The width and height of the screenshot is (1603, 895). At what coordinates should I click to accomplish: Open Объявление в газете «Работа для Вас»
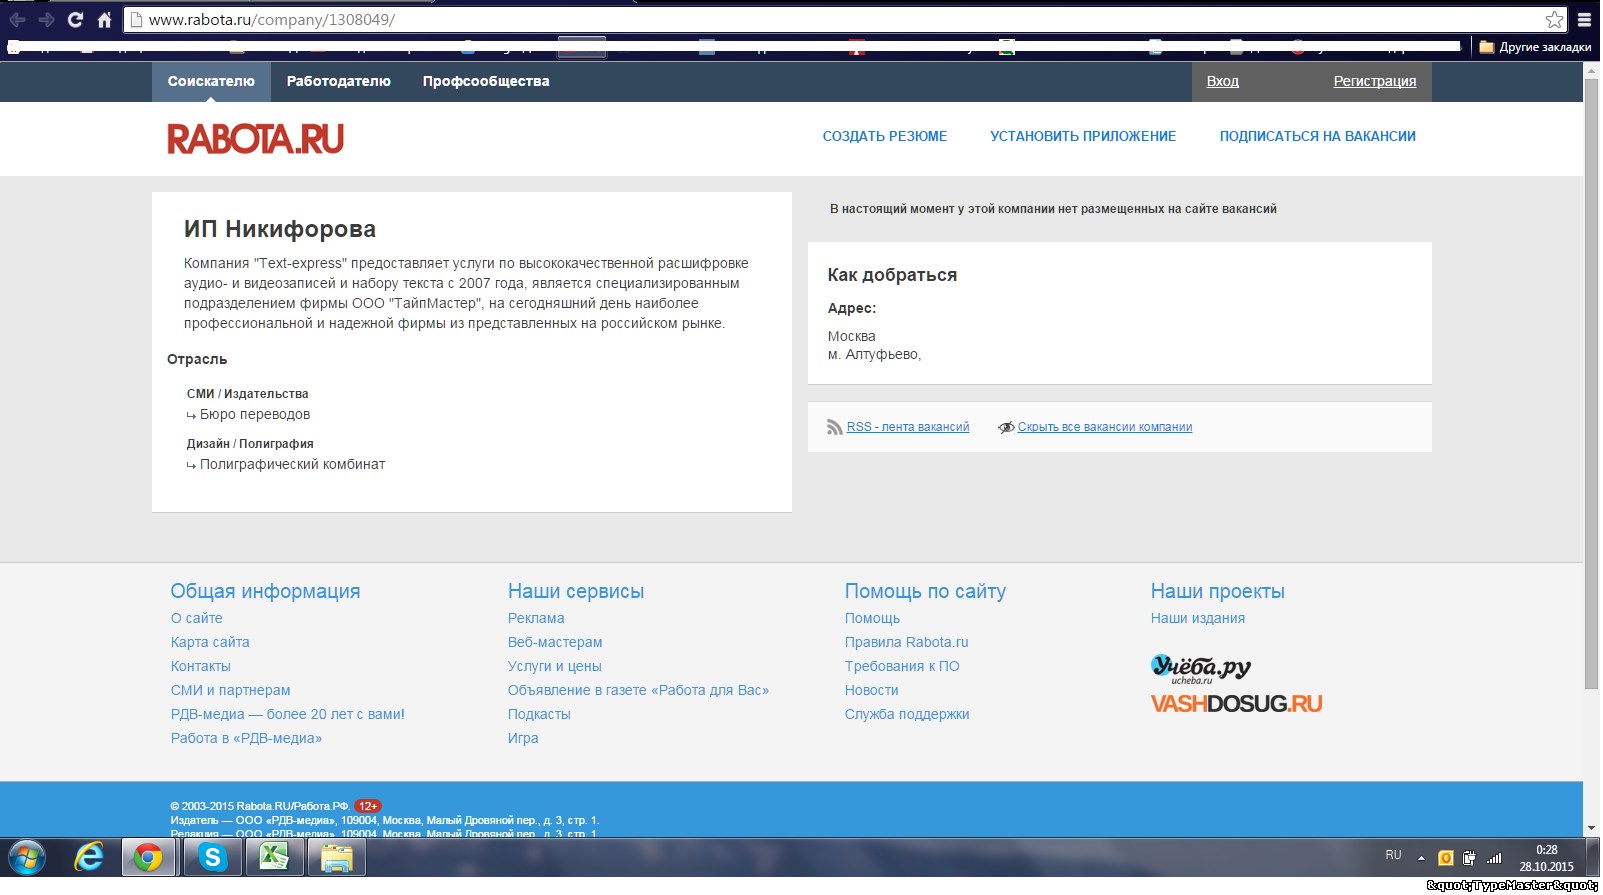tap(638, 690)
